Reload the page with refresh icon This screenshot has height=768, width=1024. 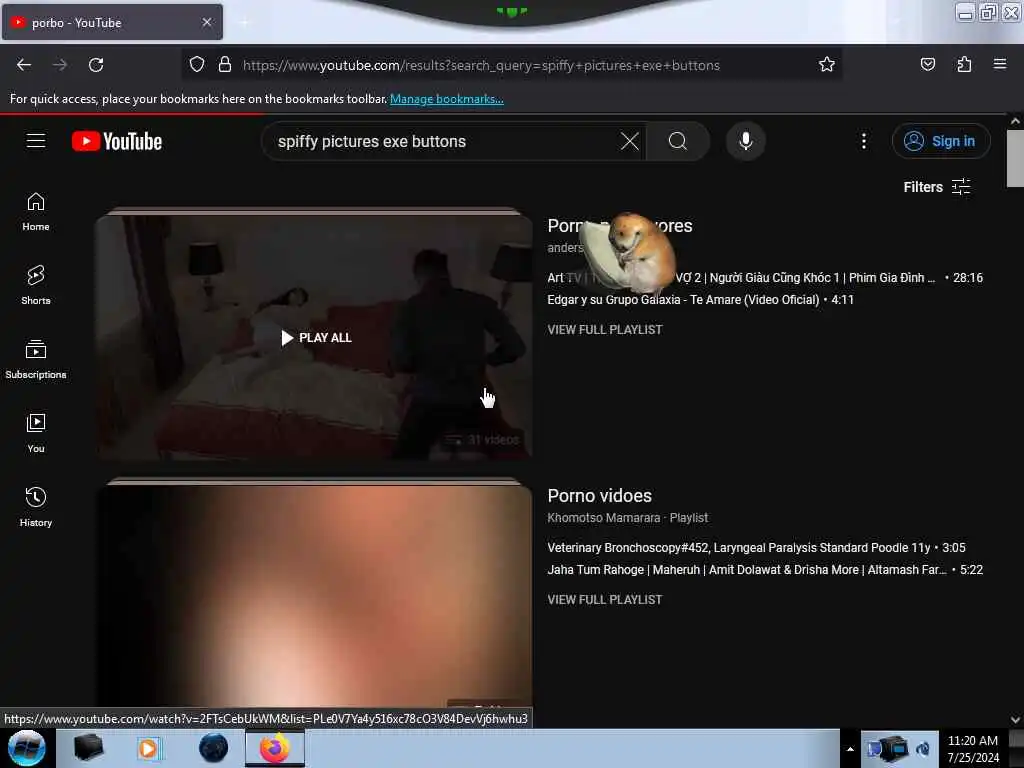click(x=96, y=65)
